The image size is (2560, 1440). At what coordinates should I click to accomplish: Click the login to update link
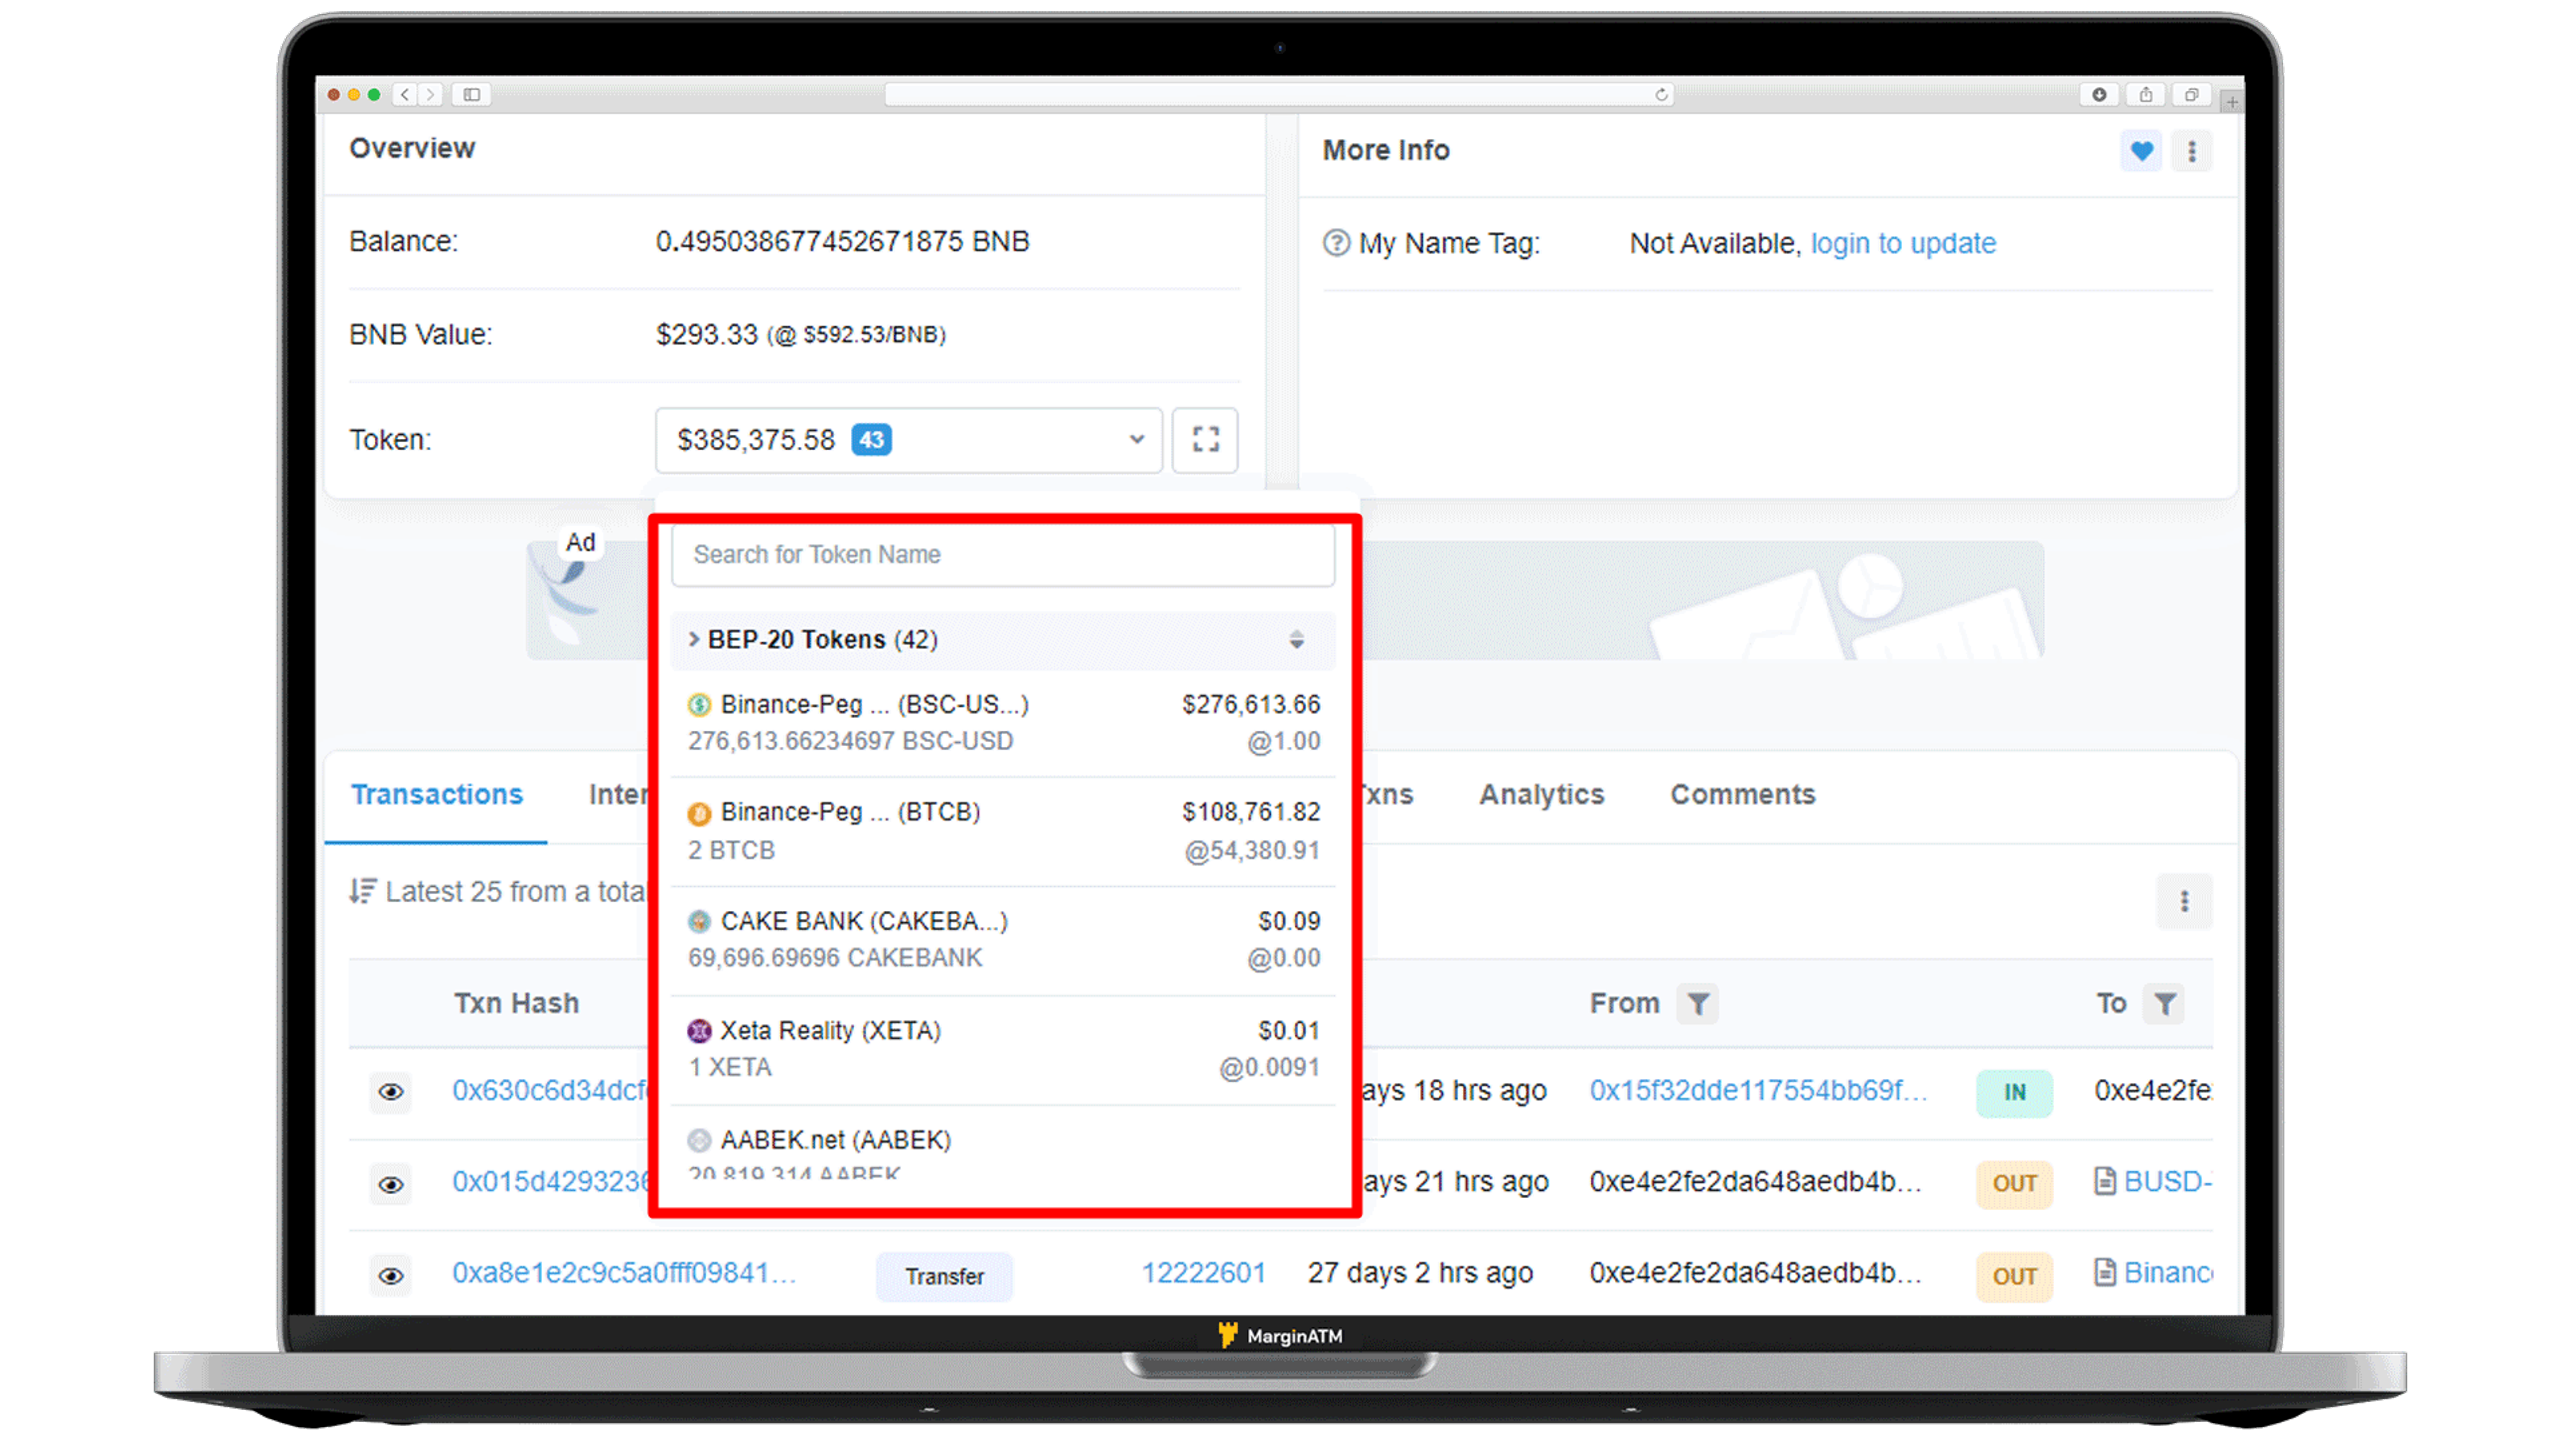(x=1903, y=243)
